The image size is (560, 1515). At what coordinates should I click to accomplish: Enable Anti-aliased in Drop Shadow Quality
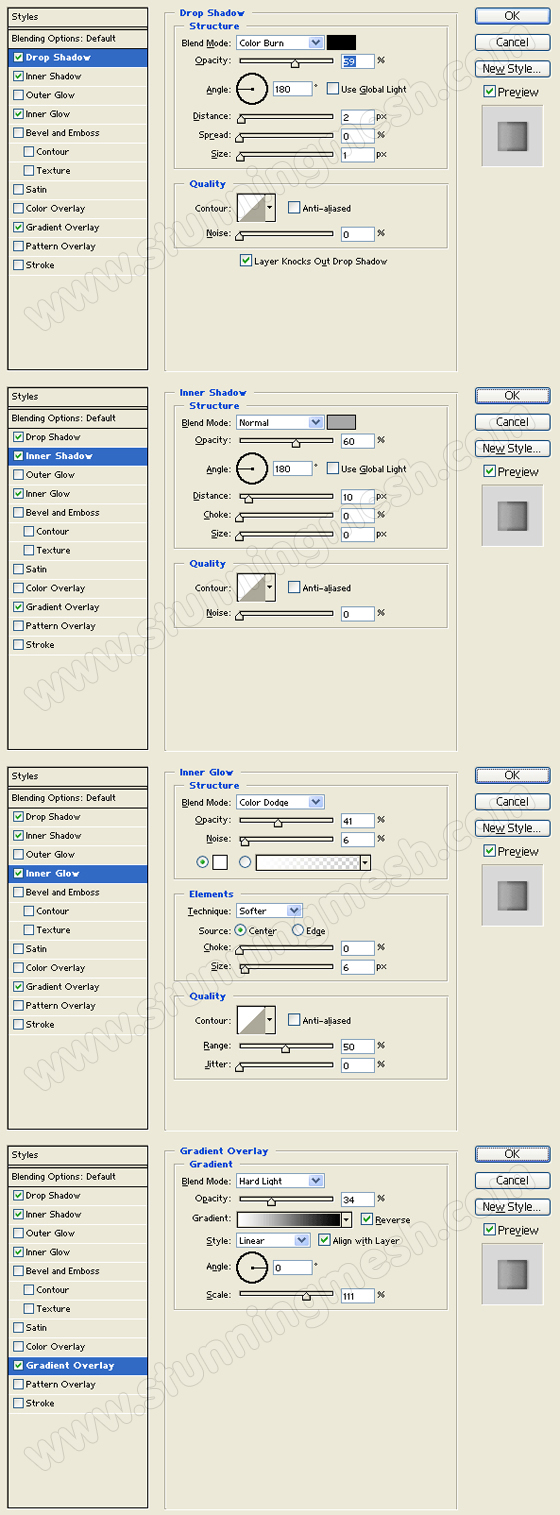[x=294, y=208]
